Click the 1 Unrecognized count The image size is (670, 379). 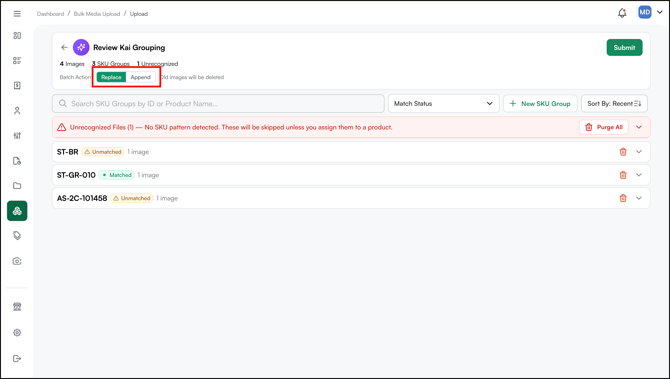tap(158, 64)
